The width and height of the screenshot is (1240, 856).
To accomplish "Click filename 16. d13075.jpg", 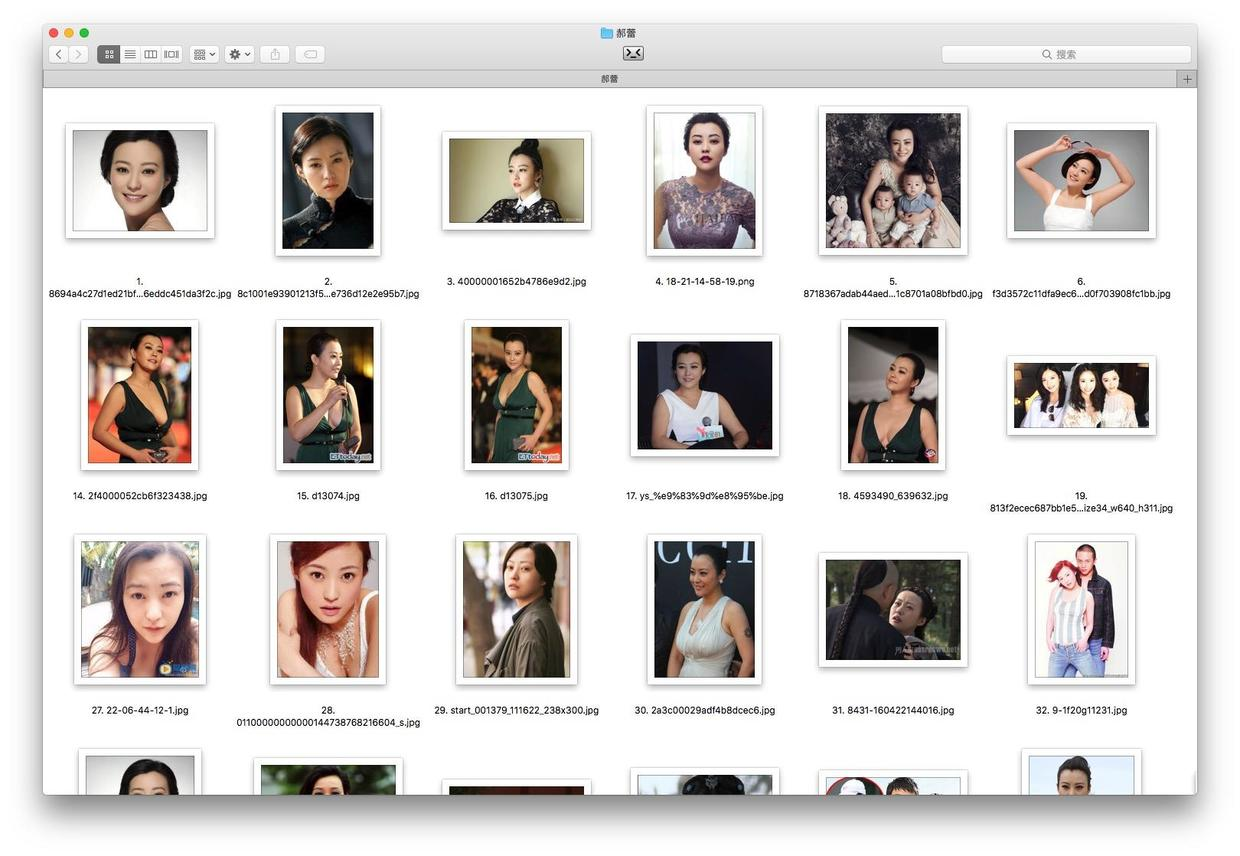I will coord(516,496).
